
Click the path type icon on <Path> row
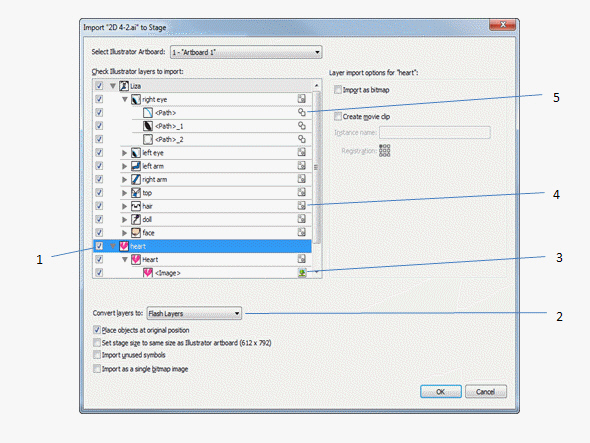pyautogui.click(x=302, y=112)
